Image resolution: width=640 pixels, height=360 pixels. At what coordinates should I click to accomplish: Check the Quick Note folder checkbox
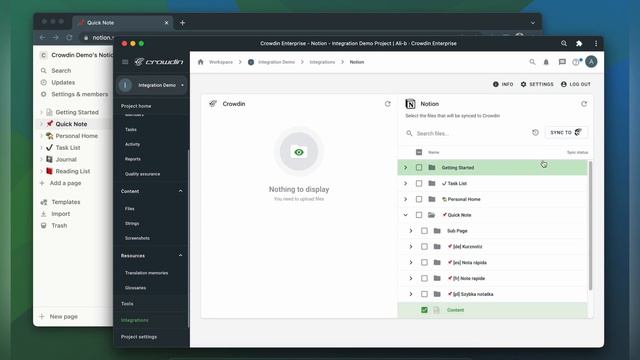click(419, 215)
